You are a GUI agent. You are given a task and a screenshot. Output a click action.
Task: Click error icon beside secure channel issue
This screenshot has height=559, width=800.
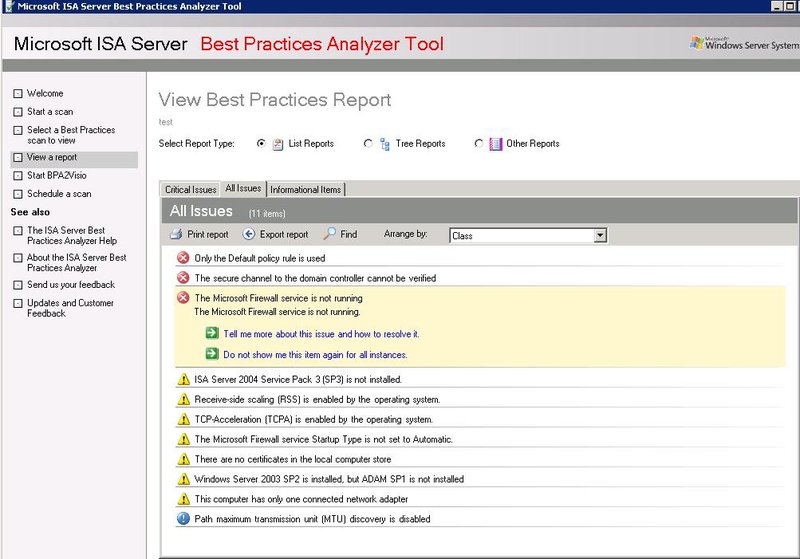pyautogui.click(x=183, y=278)
